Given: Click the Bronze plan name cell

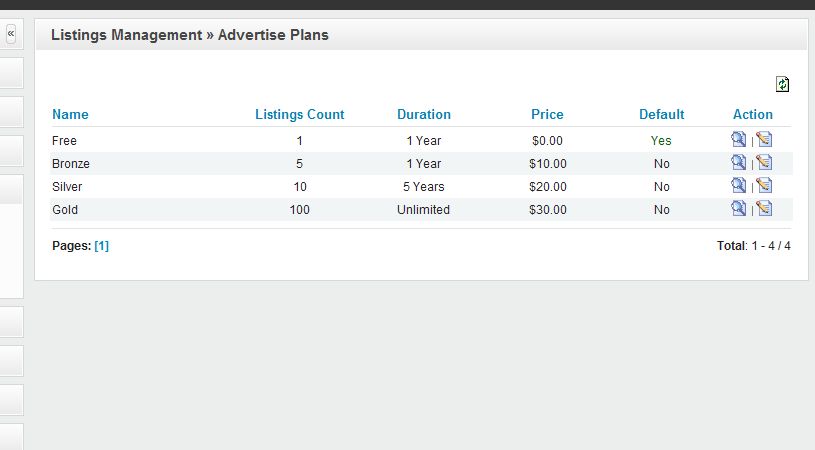Looking at the screenshot, I should click(x=71, y=164).
